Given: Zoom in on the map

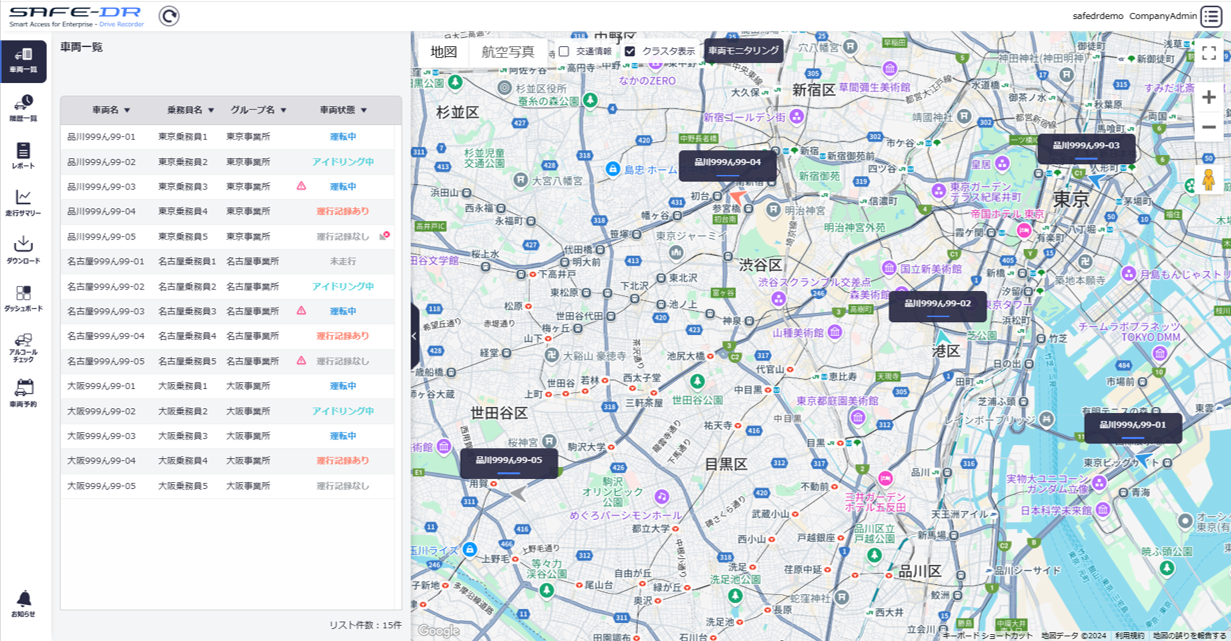Looking at the screenshot, I should (x=1209, y=97).
